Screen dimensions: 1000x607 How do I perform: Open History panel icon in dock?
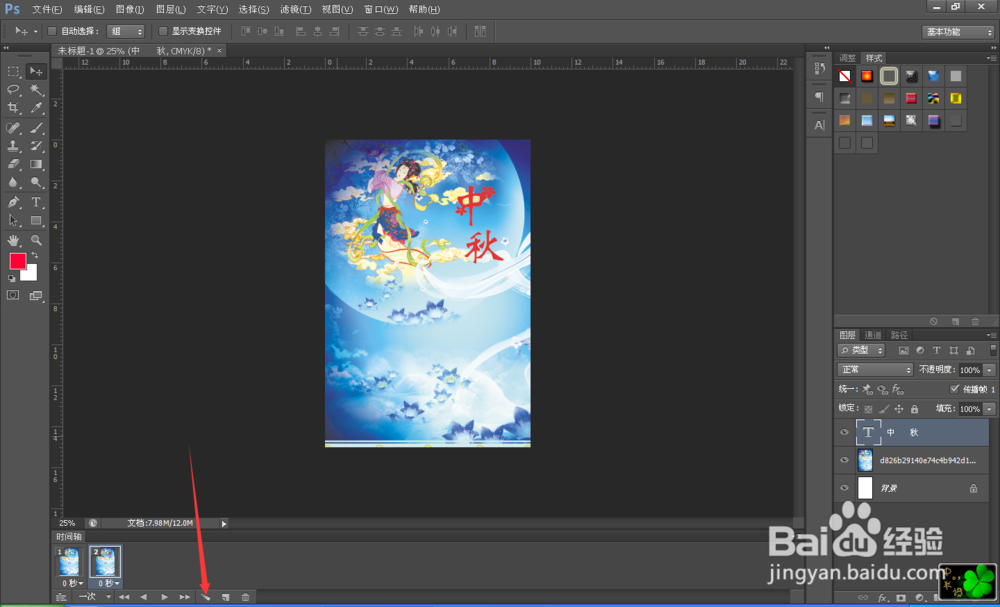tap(820, 68)
